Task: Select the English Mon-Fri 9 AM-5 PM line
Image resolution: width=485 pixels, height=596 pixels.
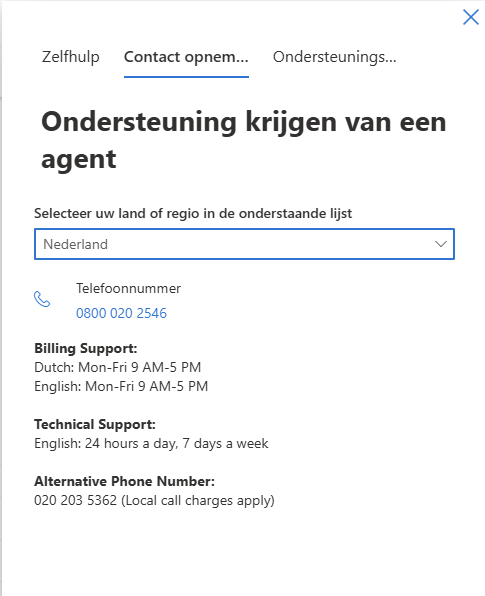Action: (x=121, y=387)
